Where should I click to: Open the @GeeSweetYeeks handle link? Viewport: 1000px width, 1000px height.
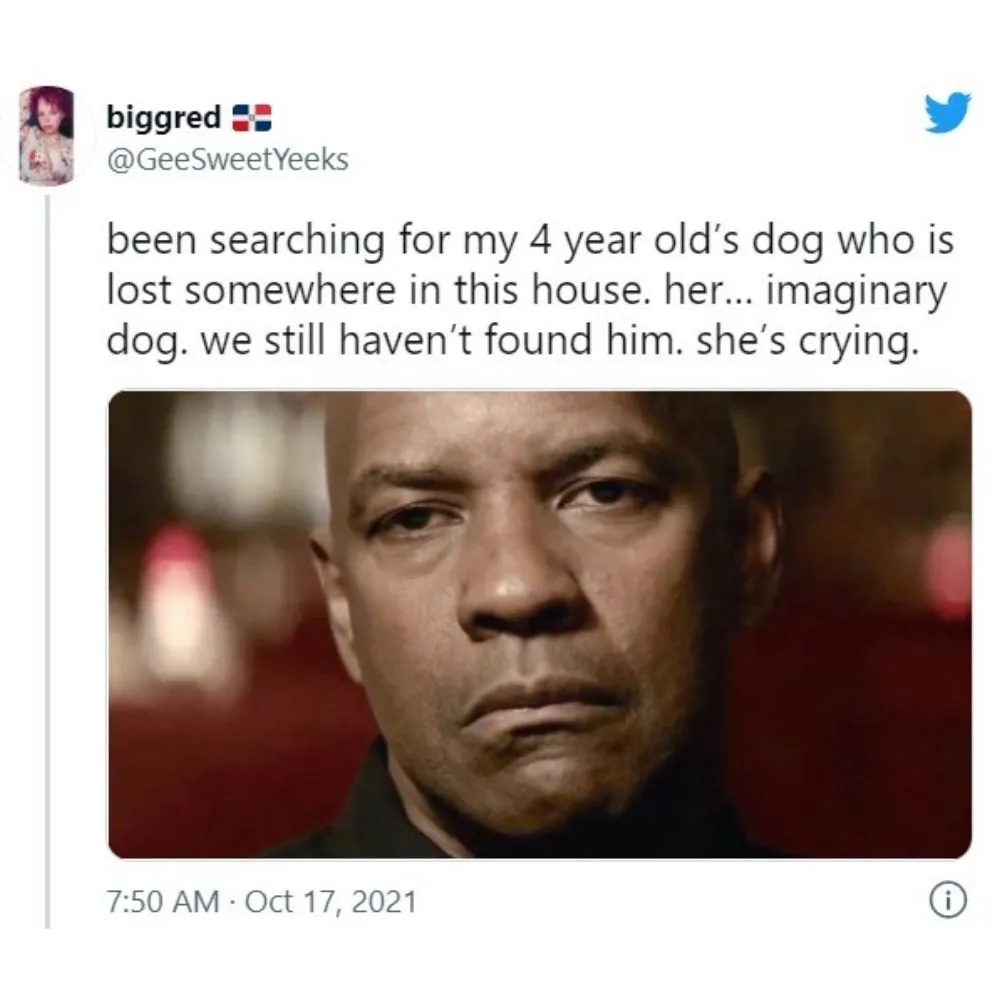coord(228,159)
